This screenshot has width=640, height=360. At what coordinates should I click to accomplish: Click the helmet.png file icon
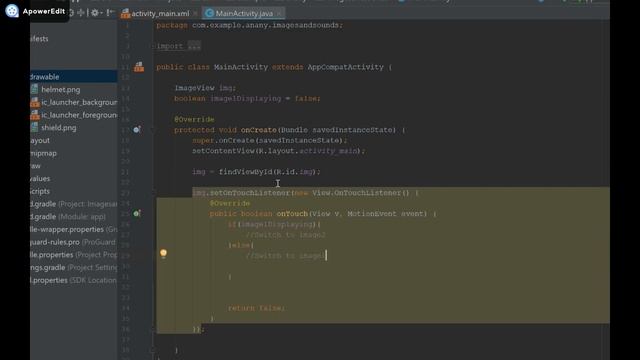point(35,89)
